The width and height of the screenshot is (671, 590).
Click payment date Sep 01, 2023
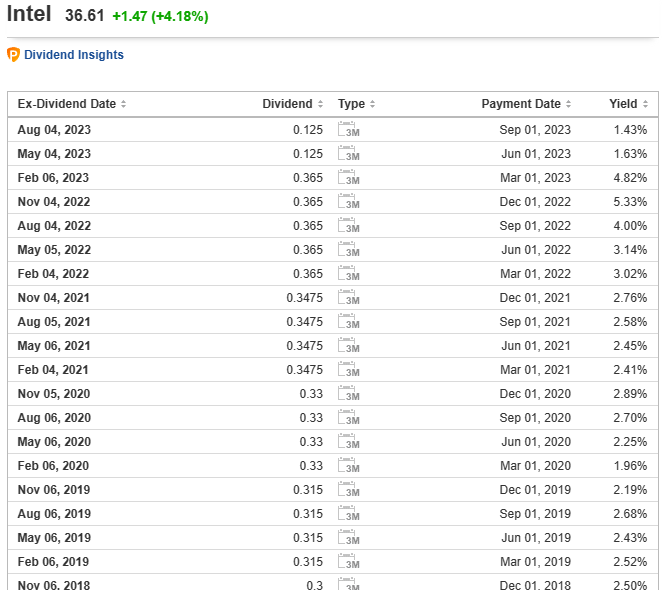[x=535, y=130]
